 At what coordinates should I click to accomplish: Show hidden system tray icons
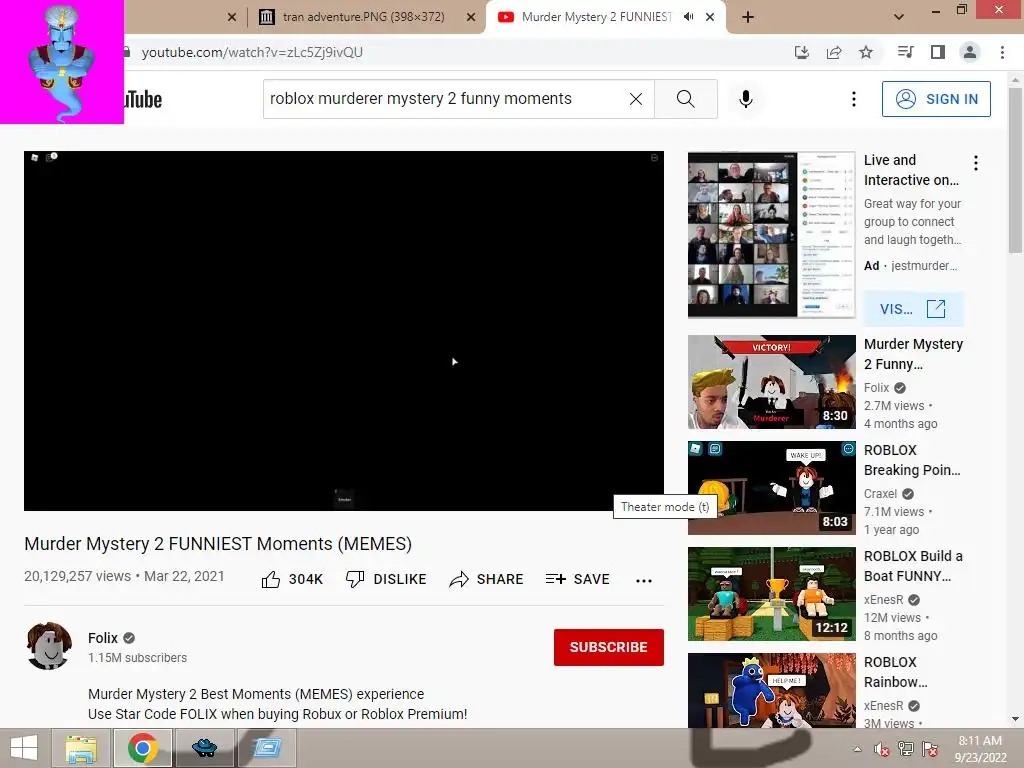pos(857,749)
